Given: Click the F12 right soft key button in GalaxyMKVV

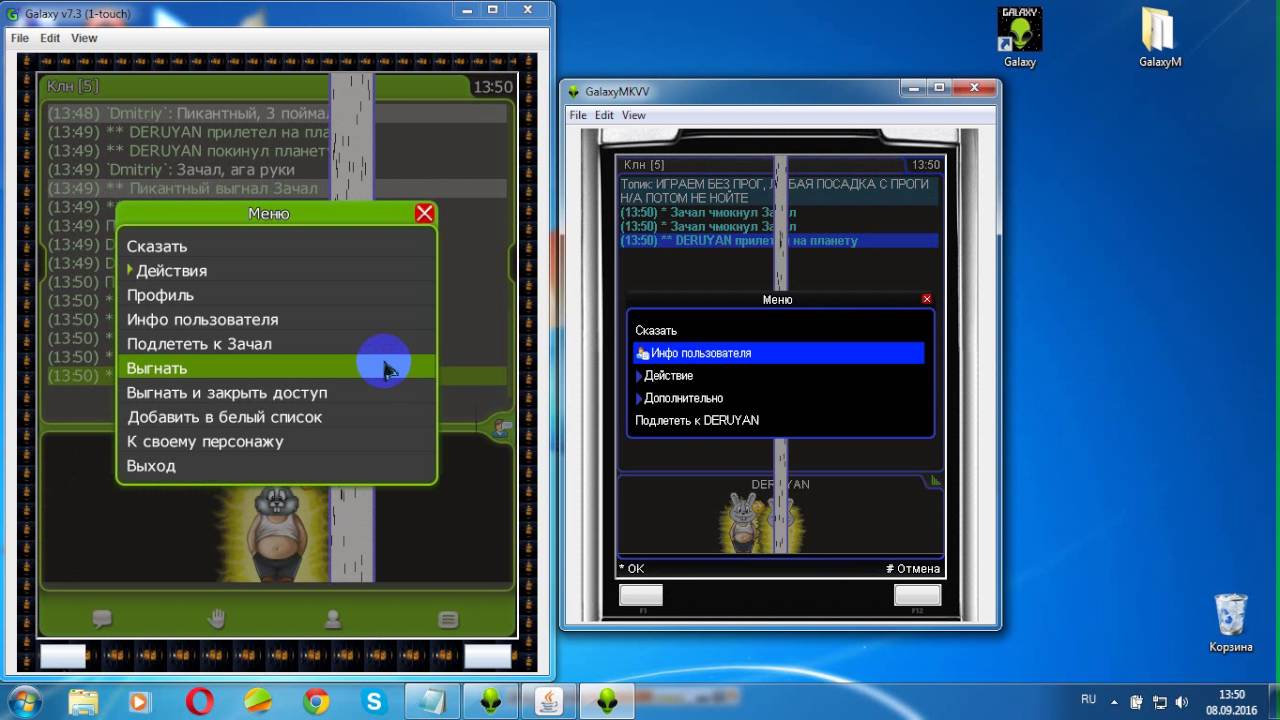Looking at the screenshot, I should click(x=917, y=595).
